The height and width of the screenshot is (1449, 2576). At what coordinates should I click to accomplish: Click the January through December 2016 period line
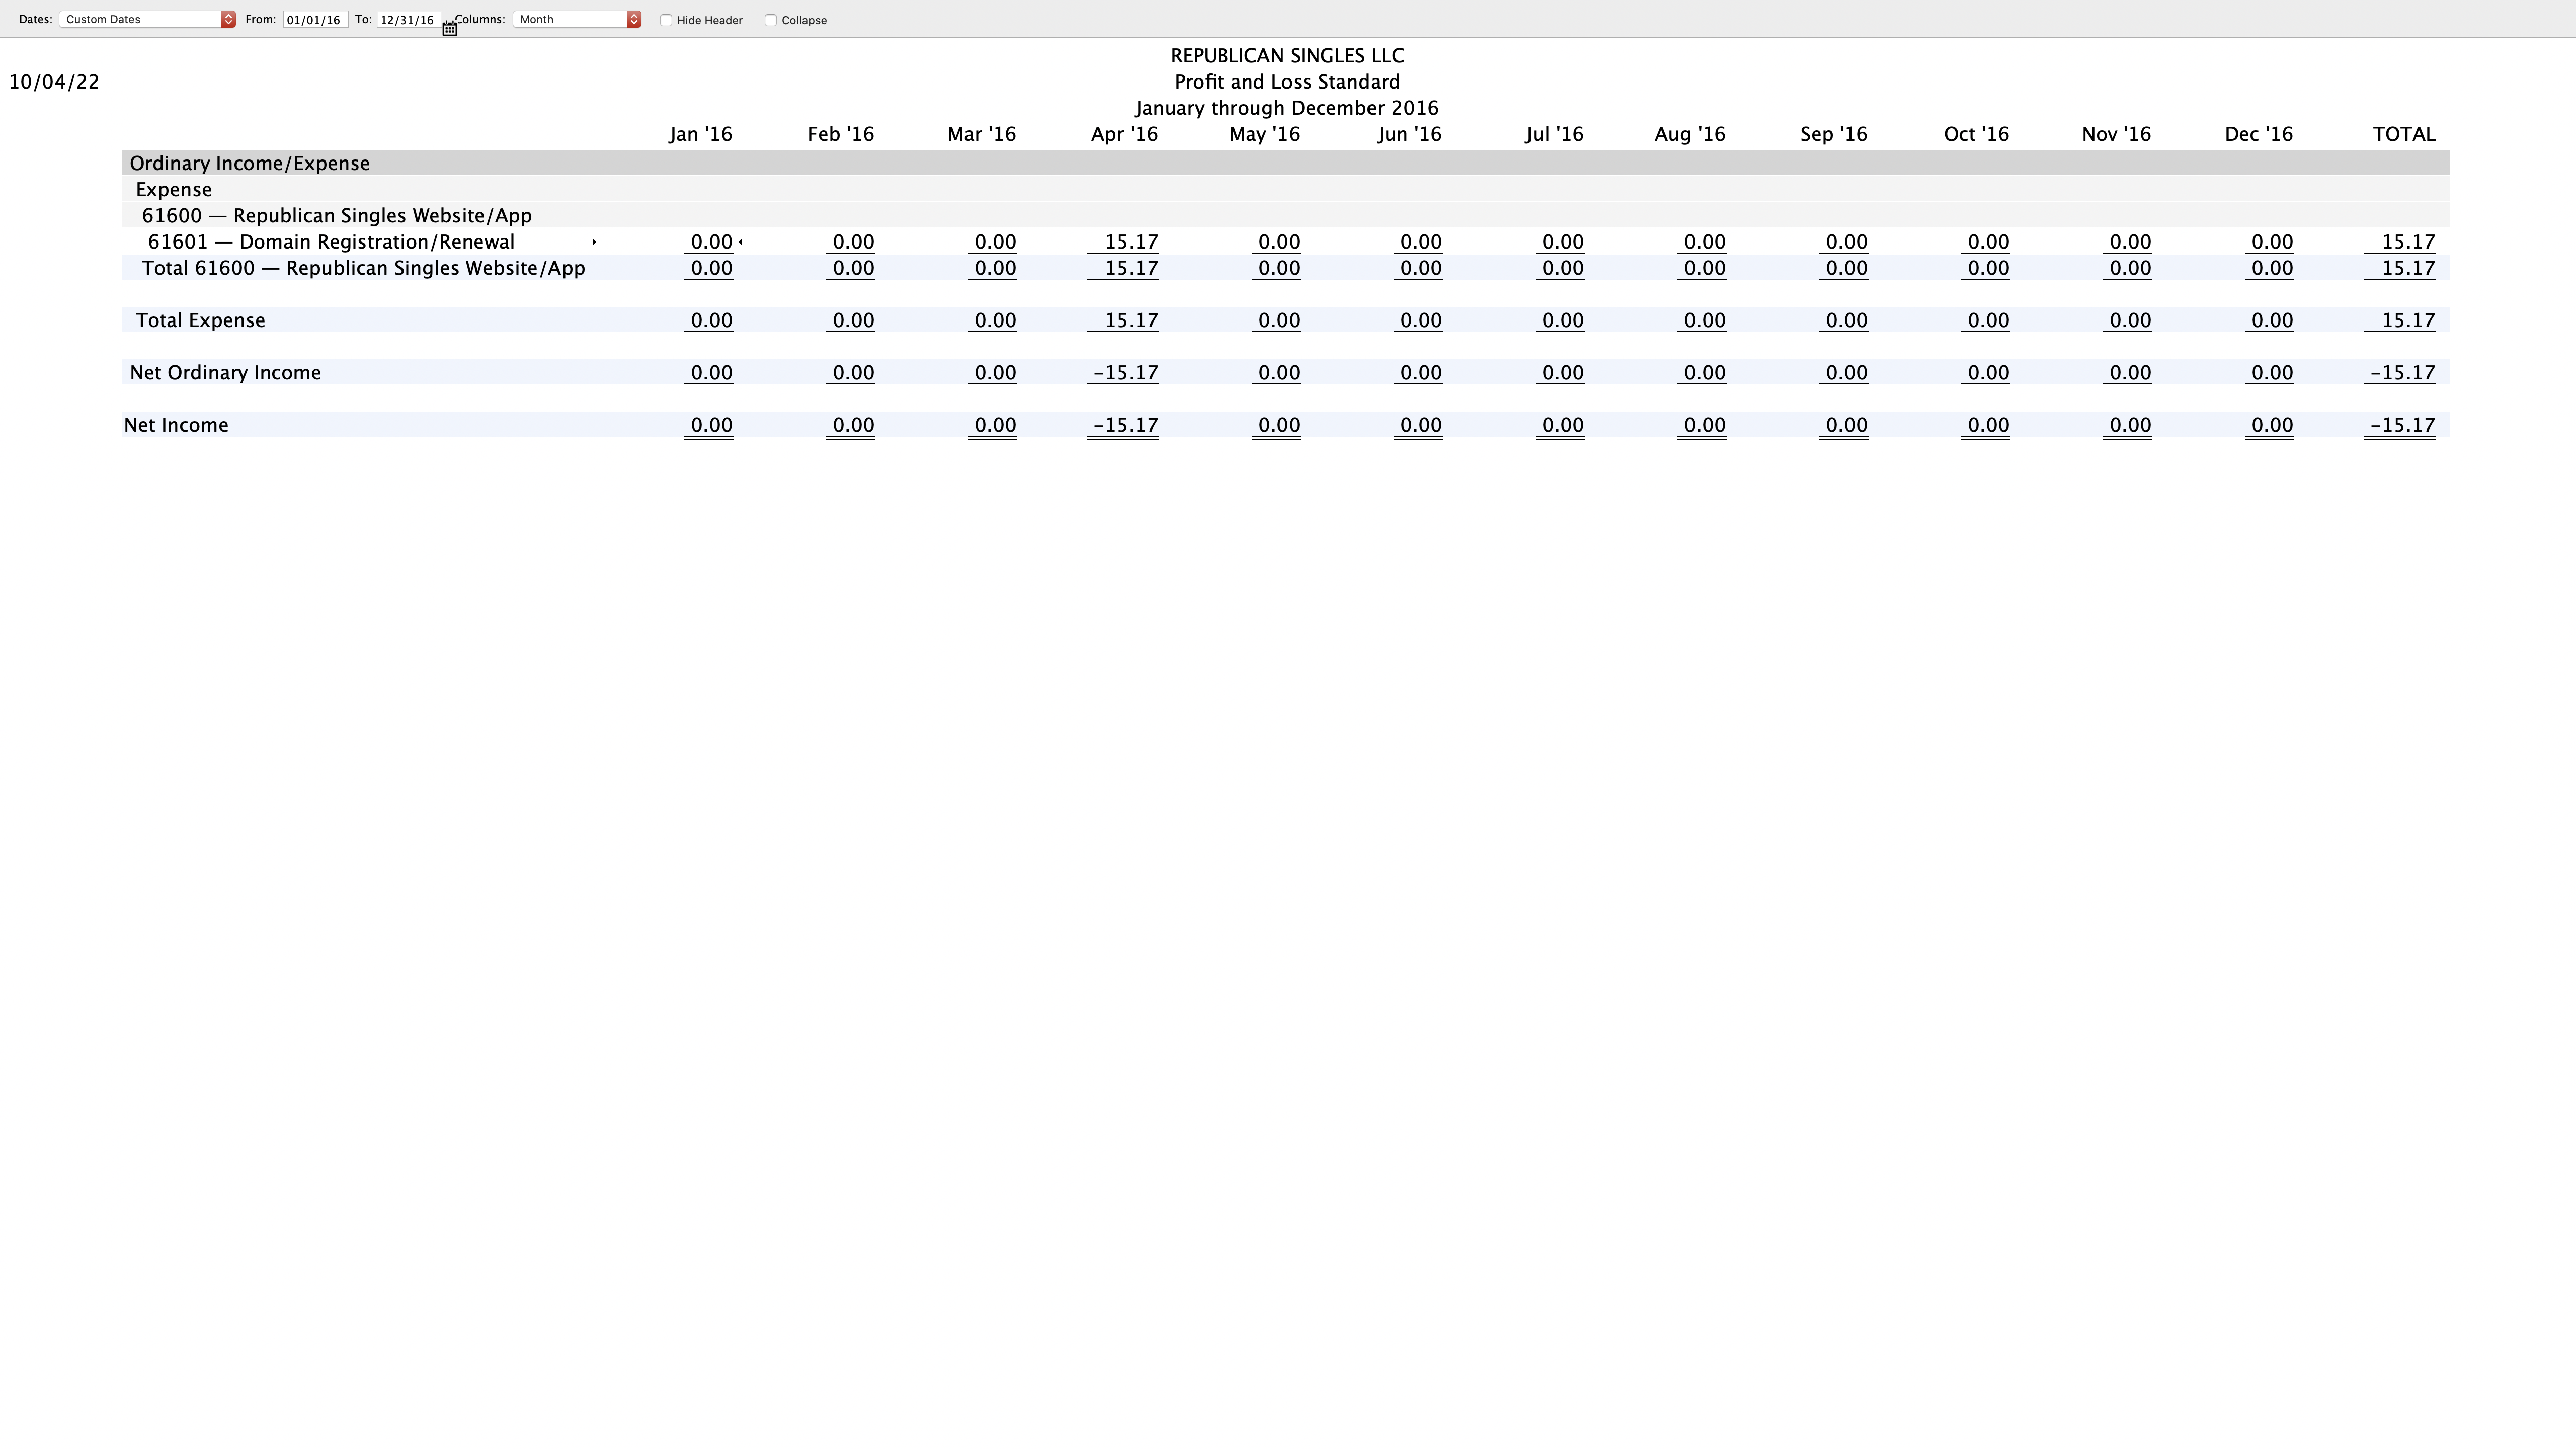(1287, 108)
